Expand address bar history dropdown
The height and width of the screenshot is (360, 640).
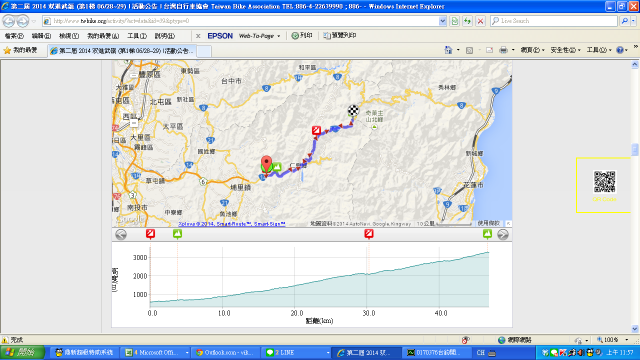click(x=442, y=21)
